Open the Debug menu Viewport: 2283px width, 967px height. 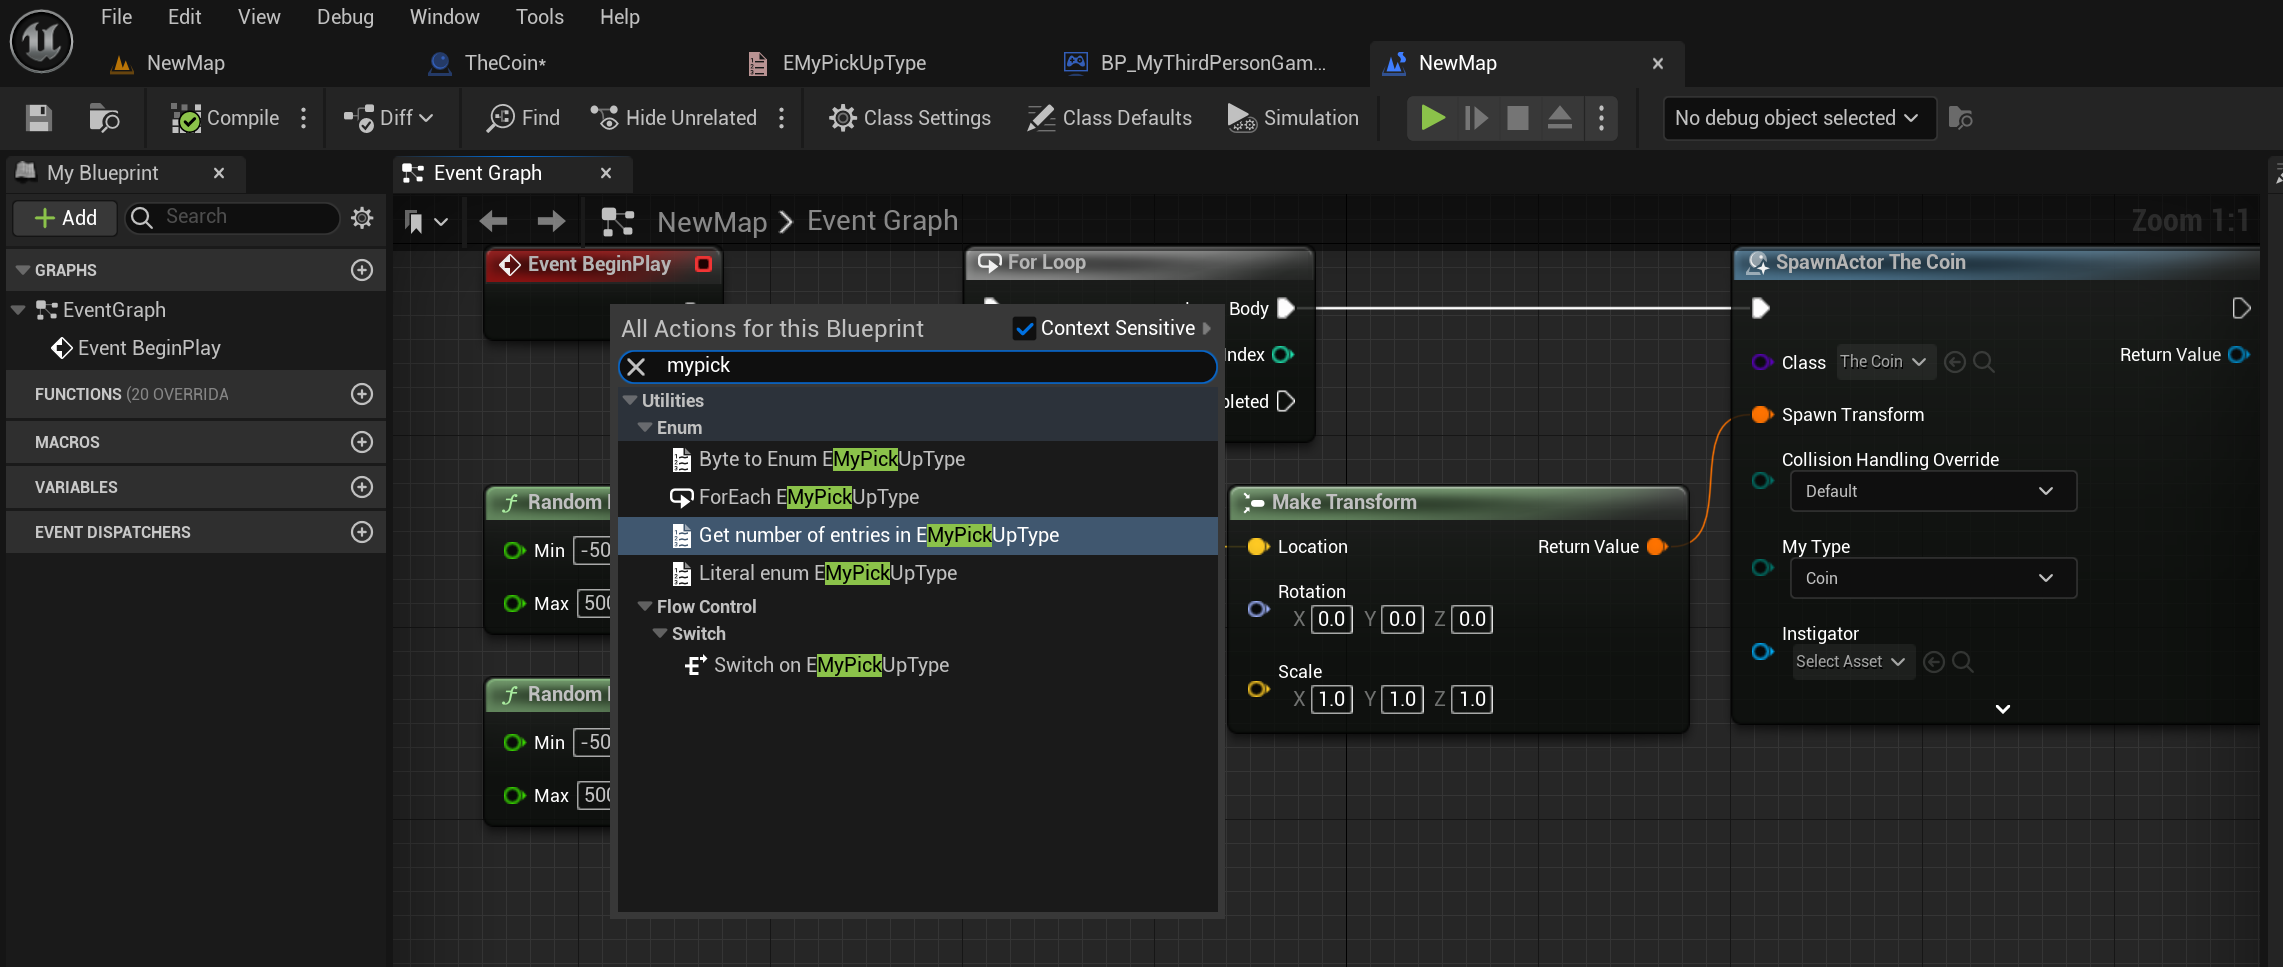(345, 17)
